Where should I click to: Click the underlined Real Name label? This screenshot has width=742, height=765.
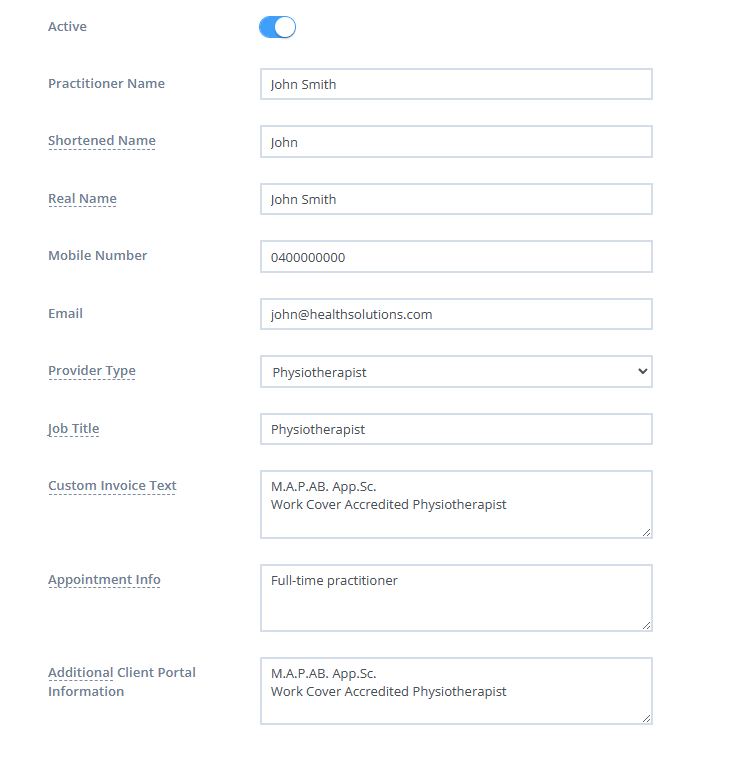point(82,199)
